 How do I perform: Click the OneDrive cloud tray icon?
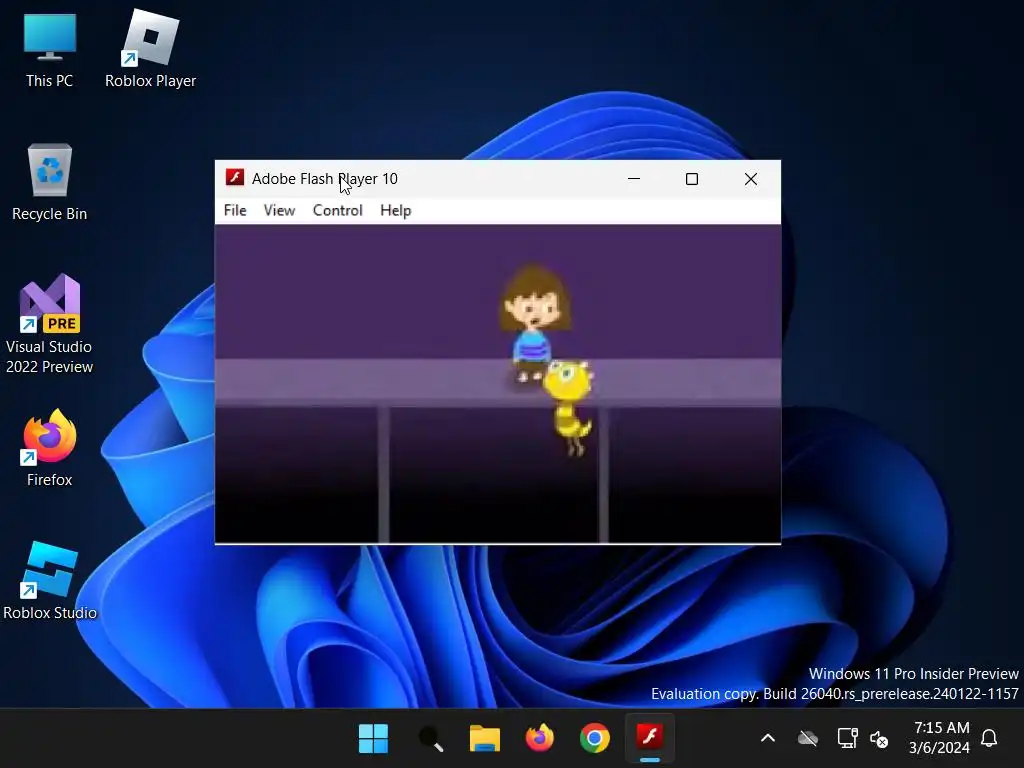tap(808, 739)
